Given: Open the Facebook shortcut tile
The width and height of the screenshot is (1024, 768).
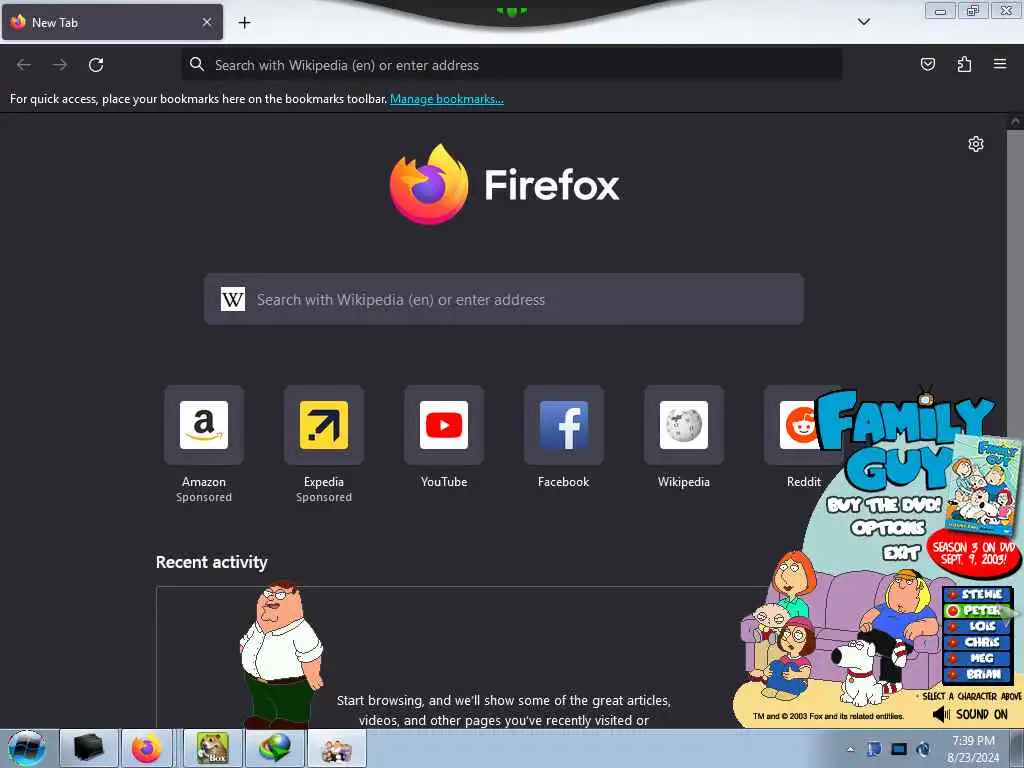Looking at the screenshot, I should click(x=564, y=425).
